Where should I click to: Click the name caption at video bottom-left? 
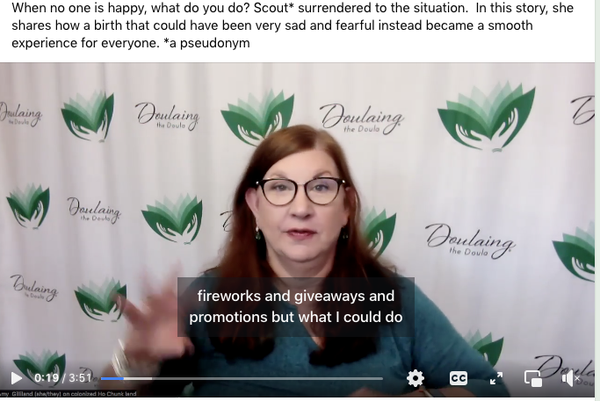click(68, 393)
